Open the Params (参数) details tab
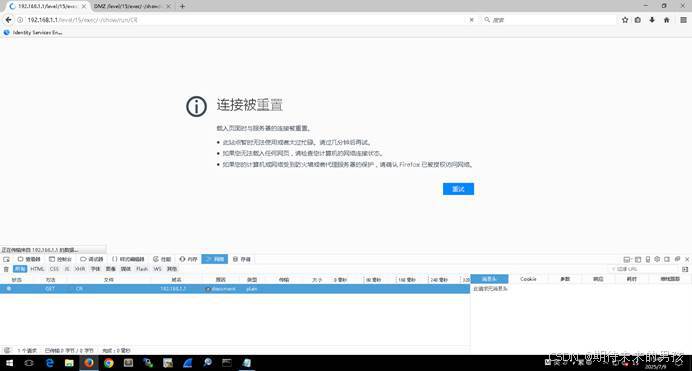 click(565, 279)
